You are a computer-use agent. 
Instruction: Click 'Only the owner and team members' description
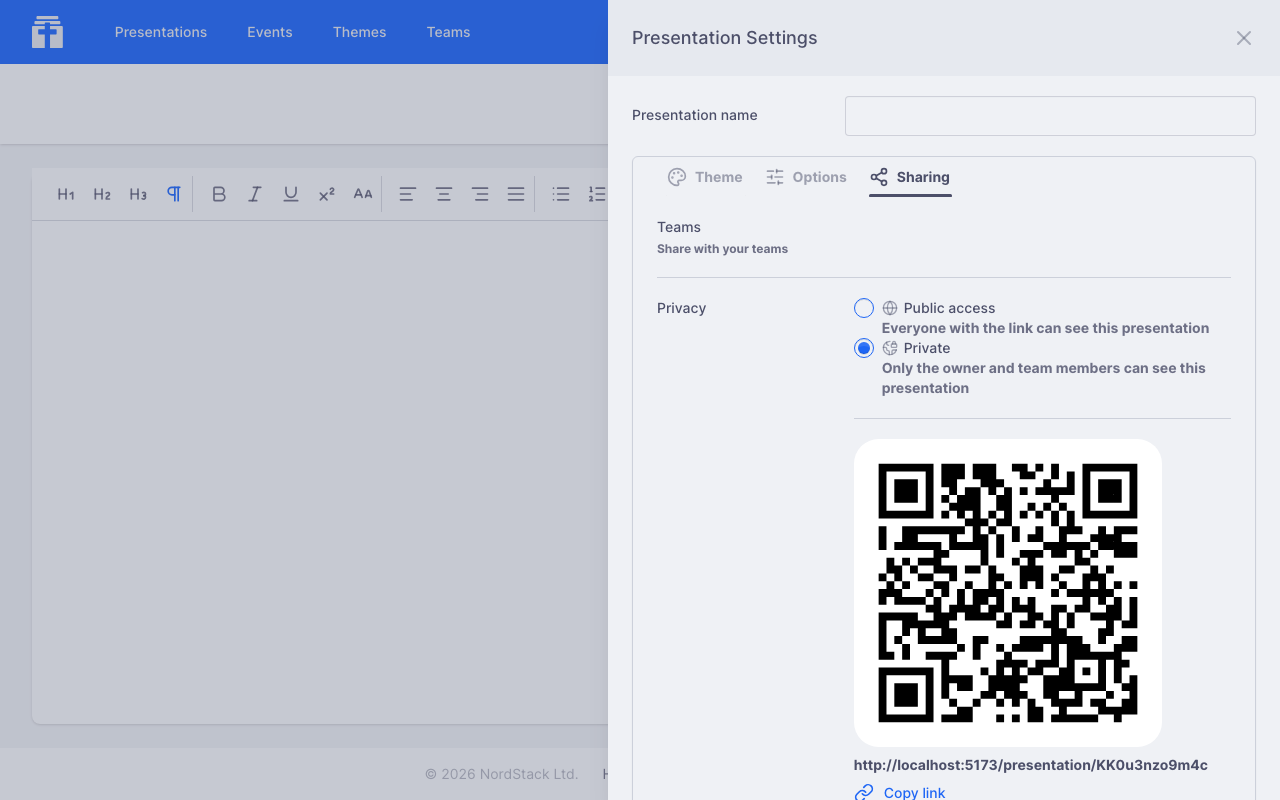pos(1044,378)
